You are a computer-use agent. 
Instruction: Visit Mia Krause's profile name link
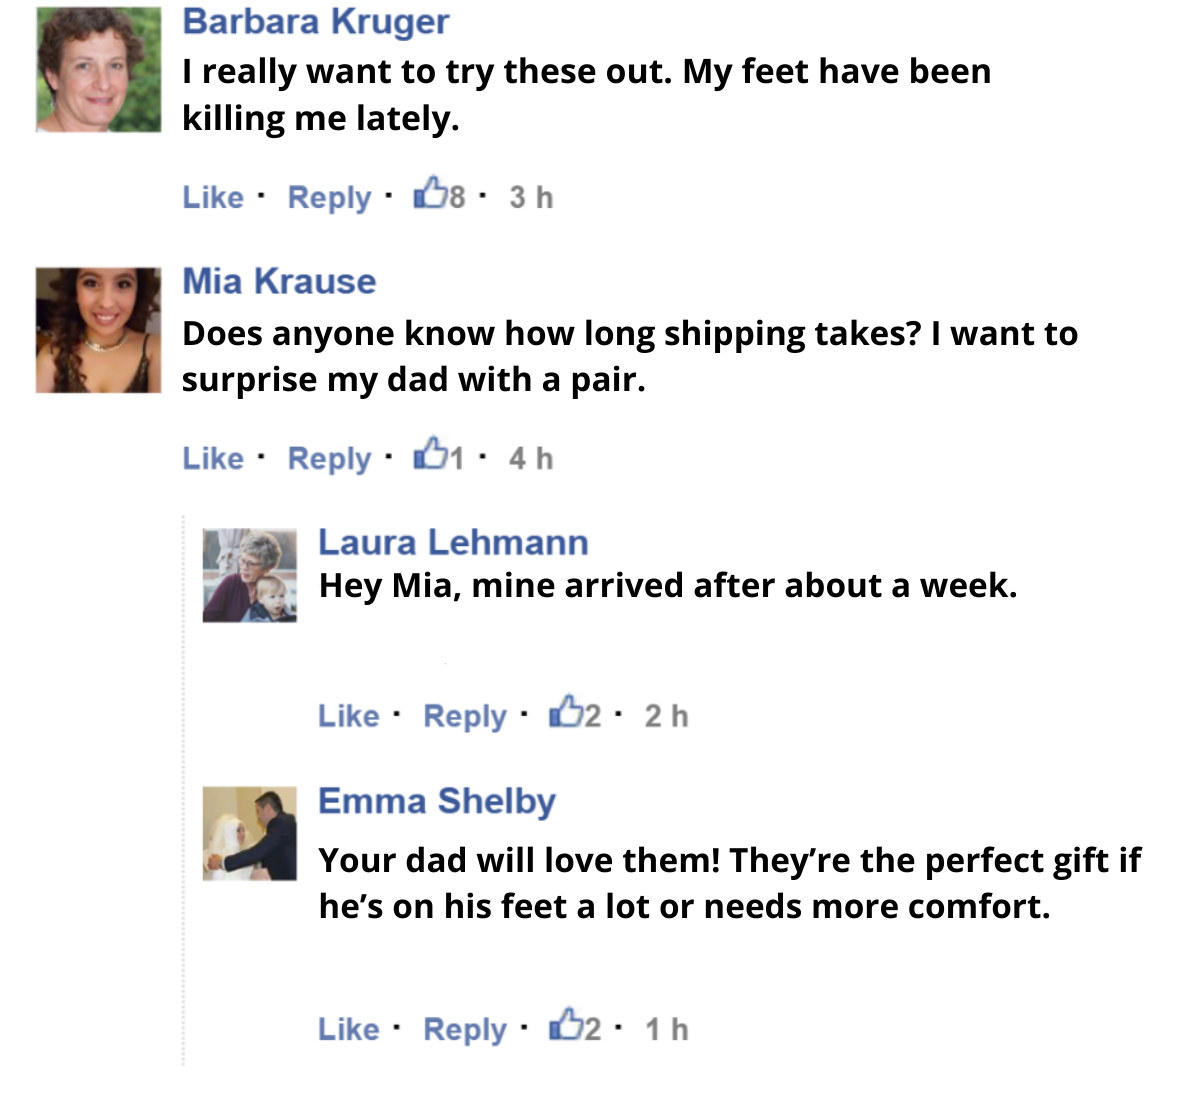279,281
